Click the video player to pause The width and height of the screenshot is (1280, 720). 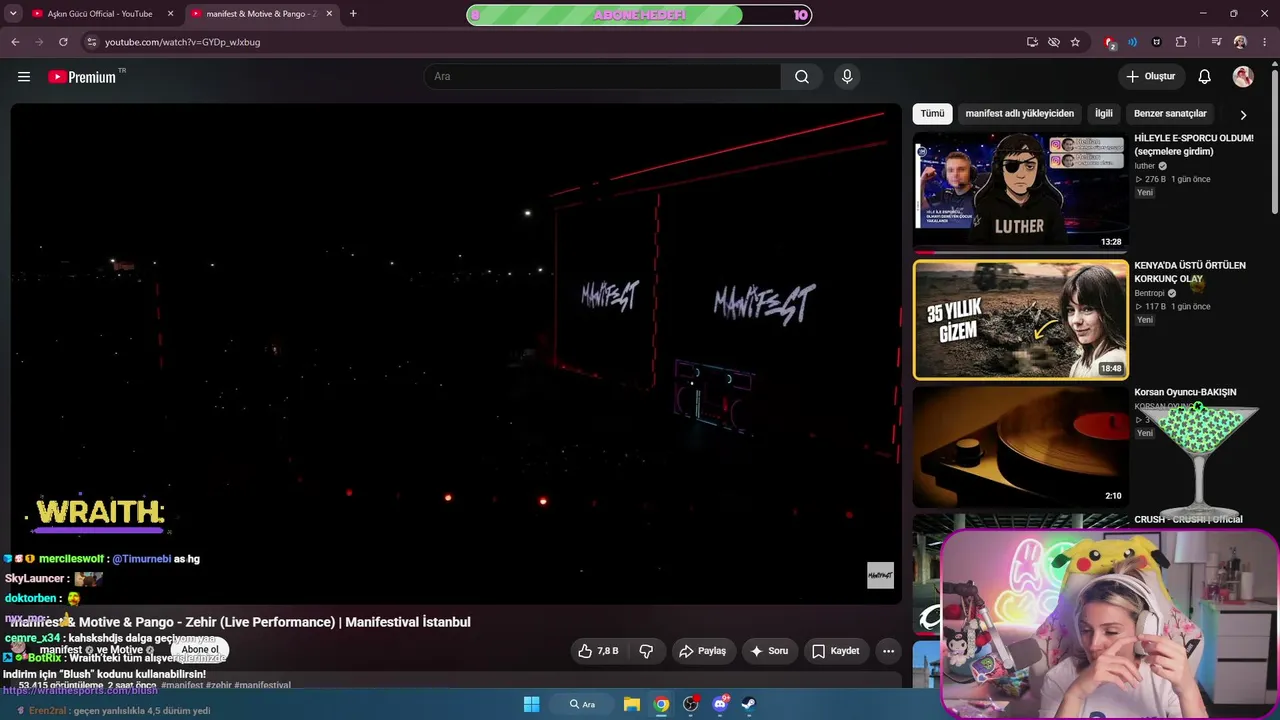pyautogui.click(x=456, y=353)
